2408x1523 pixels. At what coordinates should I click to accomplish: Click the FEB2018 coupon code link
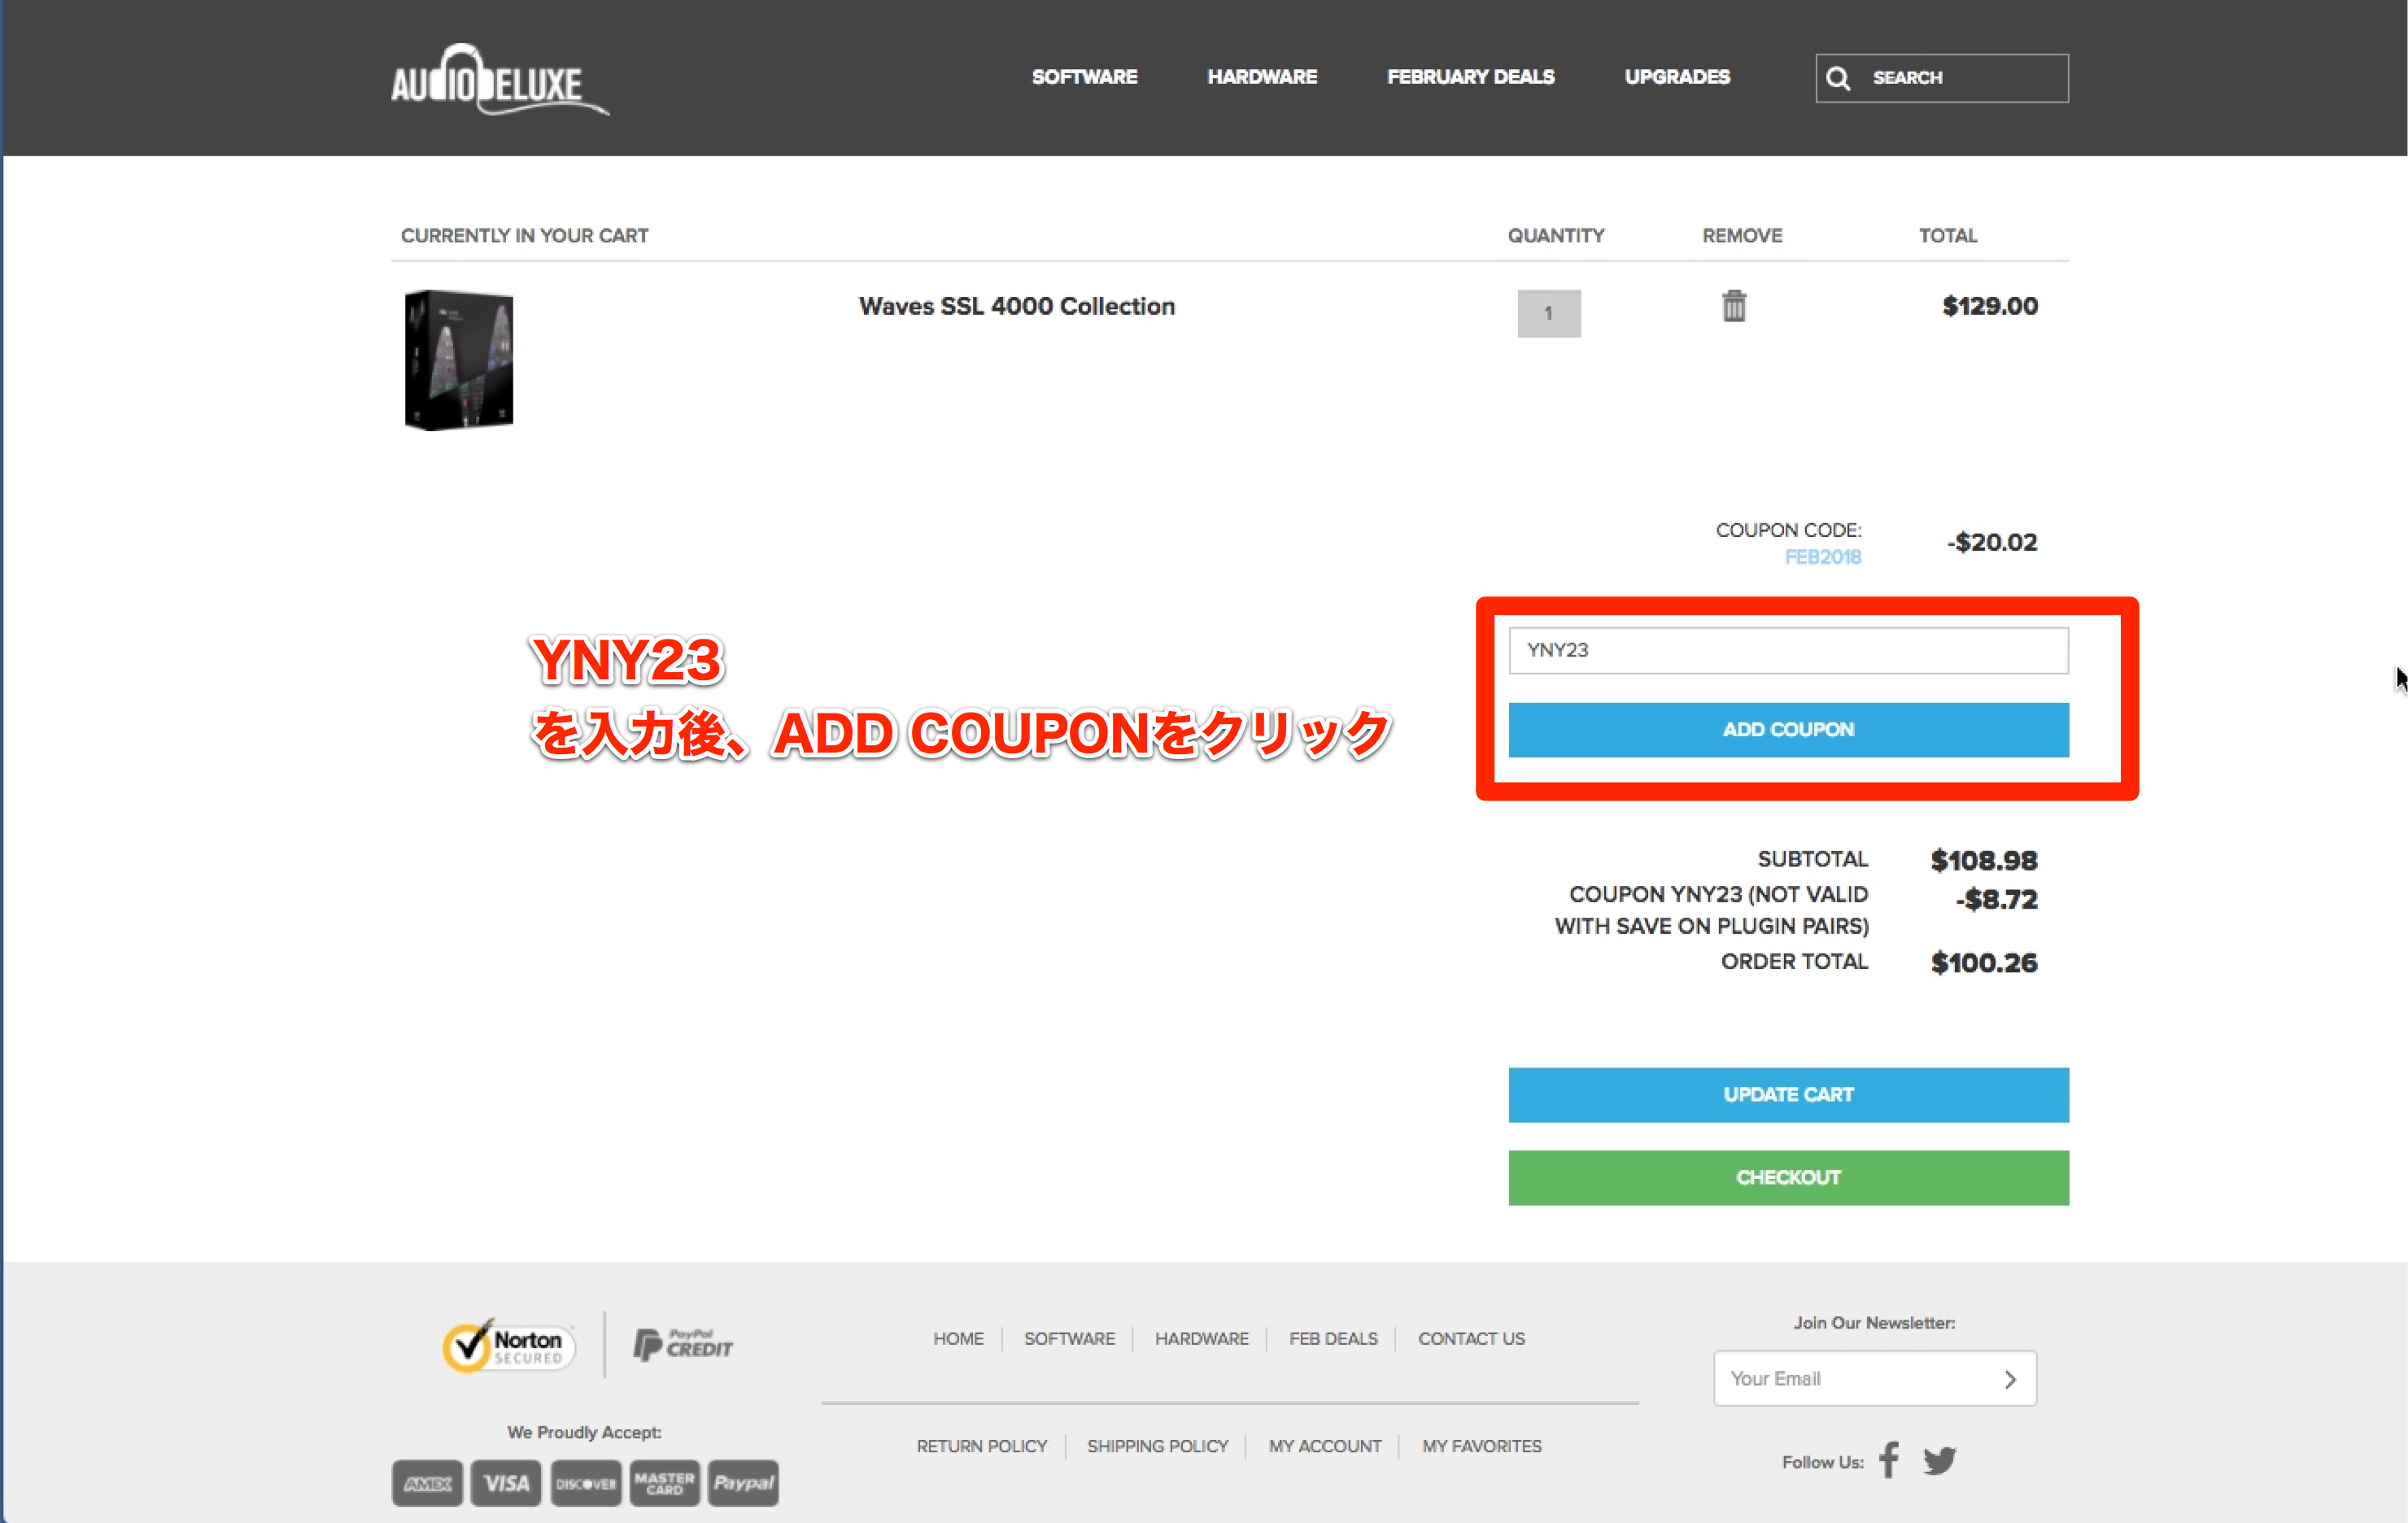click(1823, 557)
